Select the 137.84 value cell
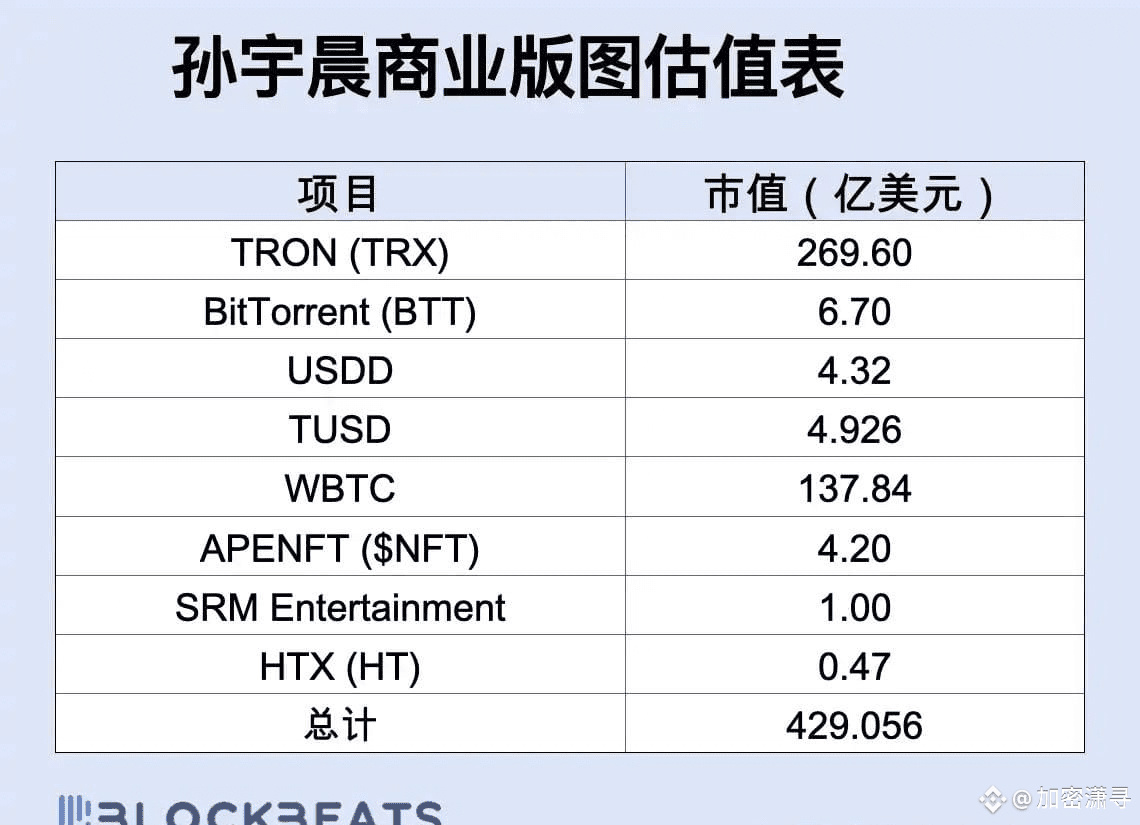Screen dimensions: 1140x825 tap(854, 488)
